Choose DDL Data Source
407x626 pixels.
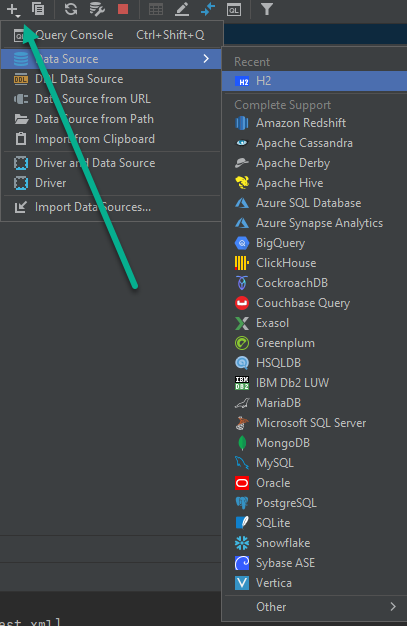tap(111, 79)
